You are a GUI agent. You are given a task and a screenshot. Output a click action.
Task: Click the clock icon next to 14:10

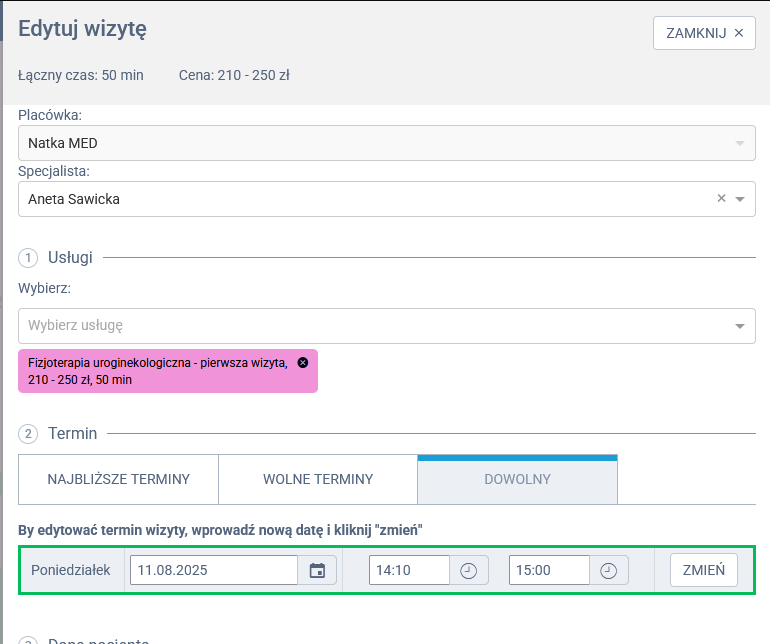tap(468, 571)
